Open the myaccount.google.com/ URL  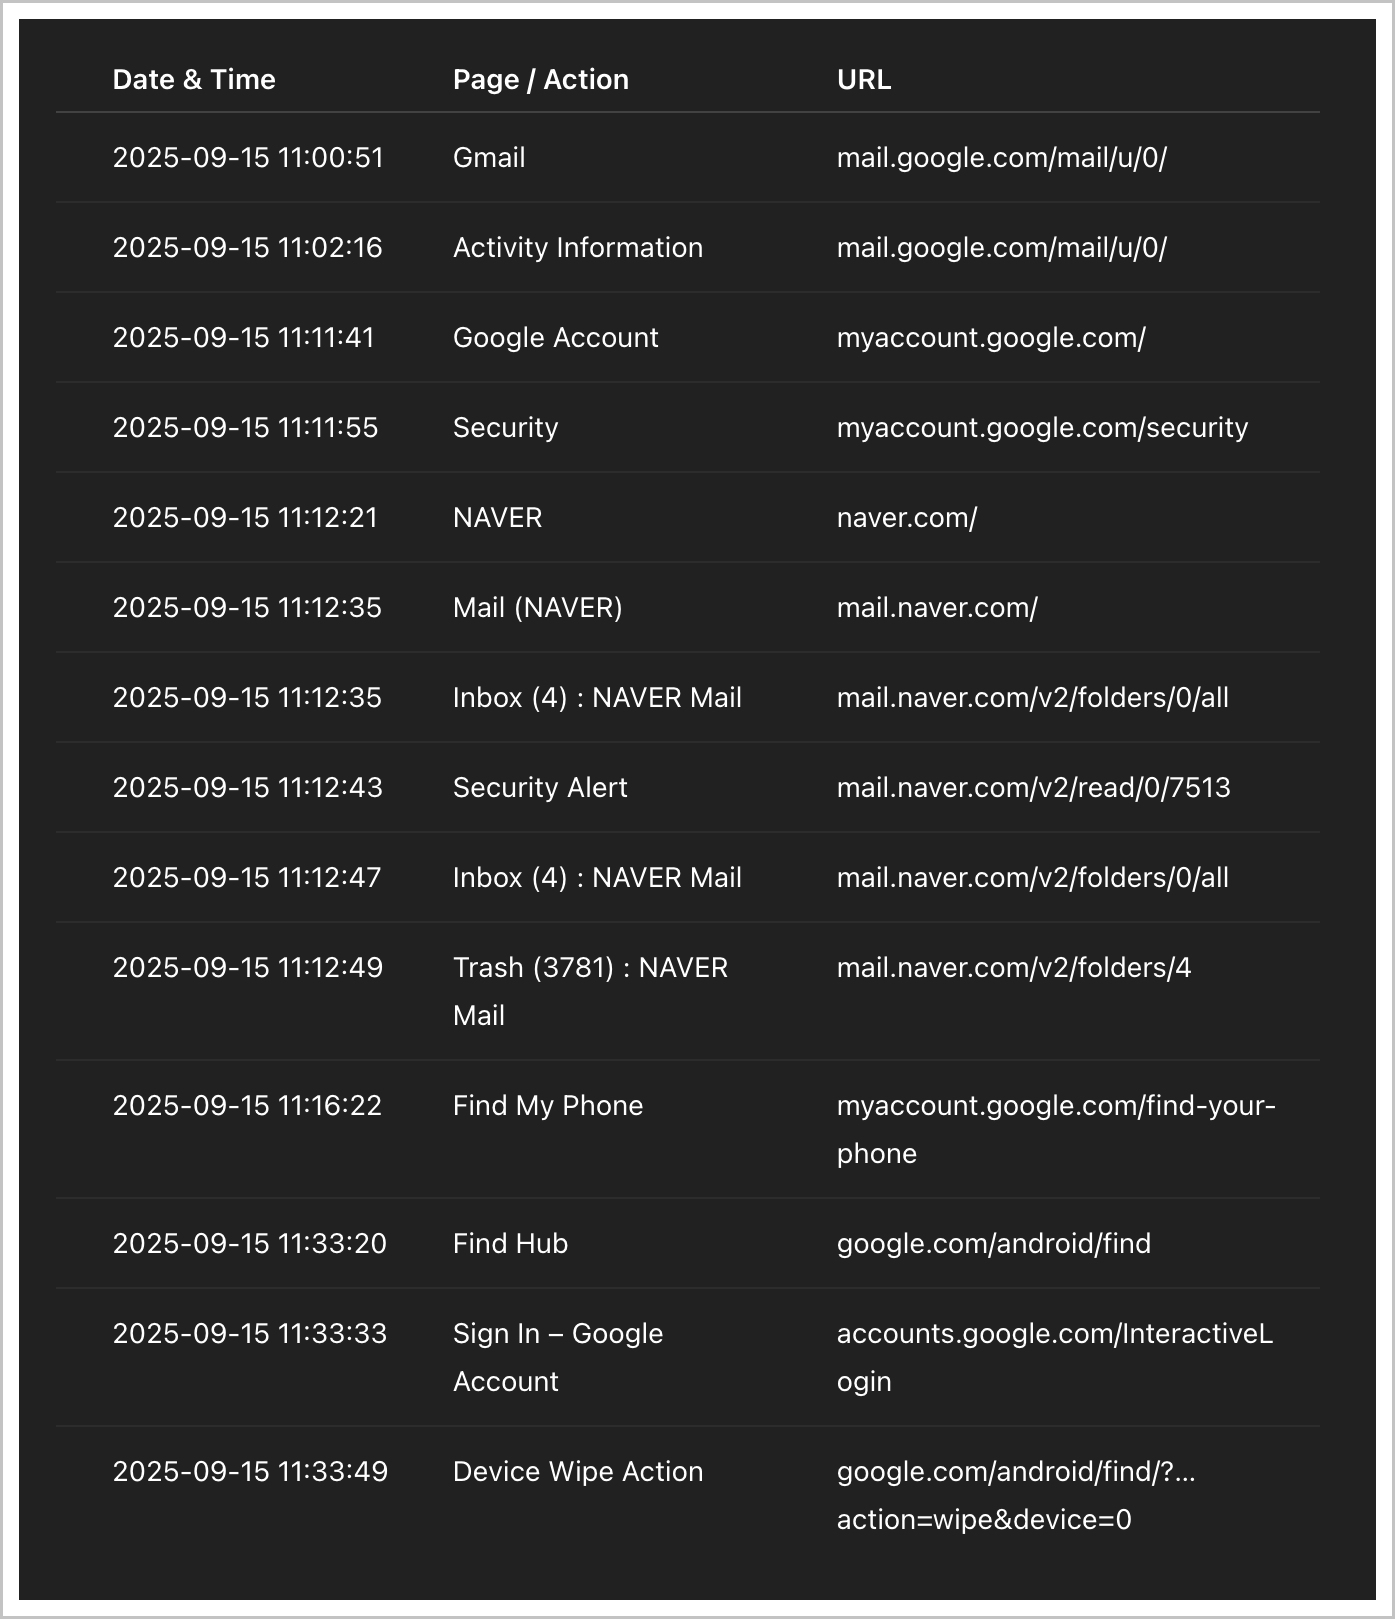click(990, 338)
